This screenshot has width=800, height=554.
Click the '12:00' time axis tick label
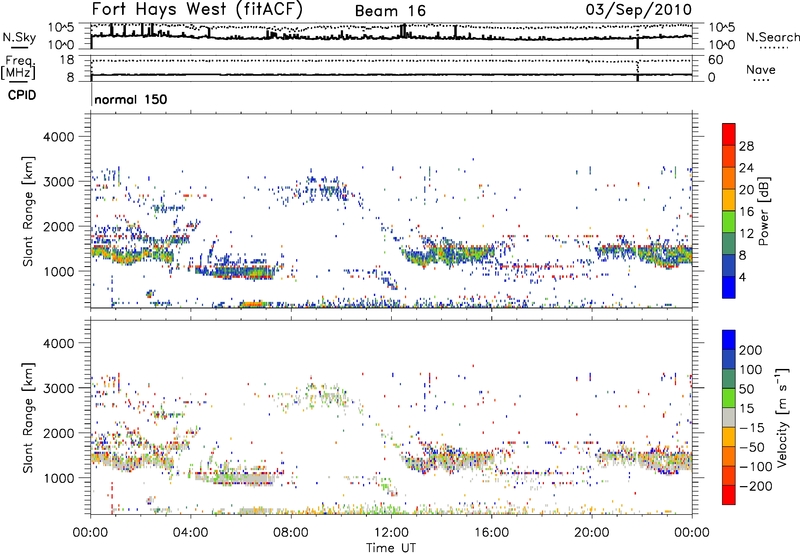tap(391, 533)
